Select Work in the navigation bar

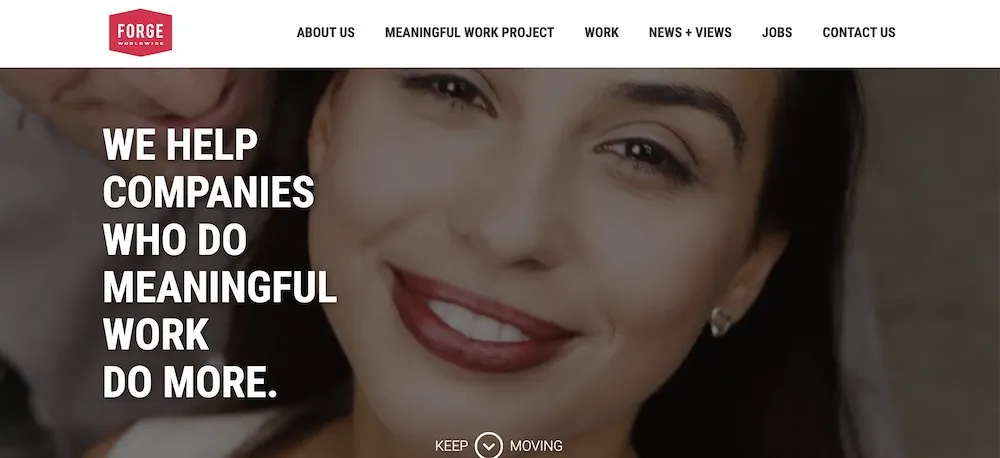point(601,33)
